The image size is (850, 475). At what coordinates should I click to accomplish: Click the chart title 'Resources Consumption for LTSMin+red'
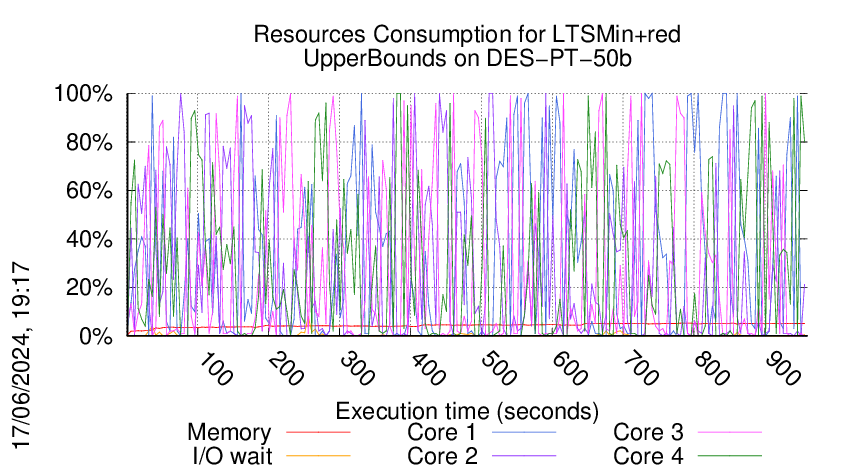click(467, 35)
